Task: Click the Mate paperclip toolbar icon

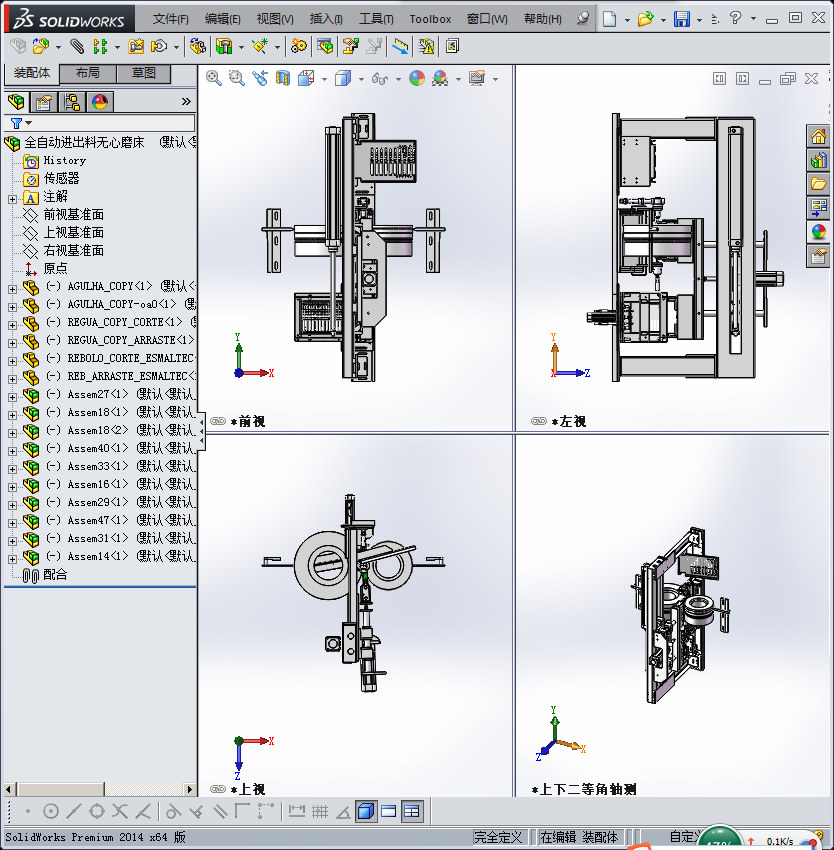Action: coord(77,47)
